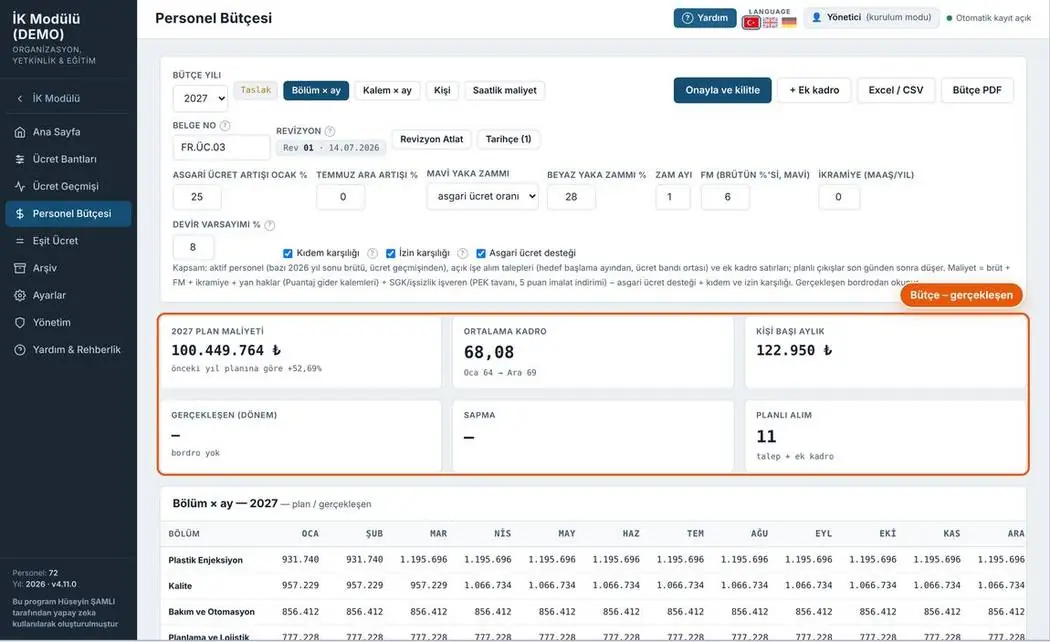Focus the Asgari Ücret Artışı Ocak field
The height and width of the screenshot is (642, 1050).
coord(197,197)
